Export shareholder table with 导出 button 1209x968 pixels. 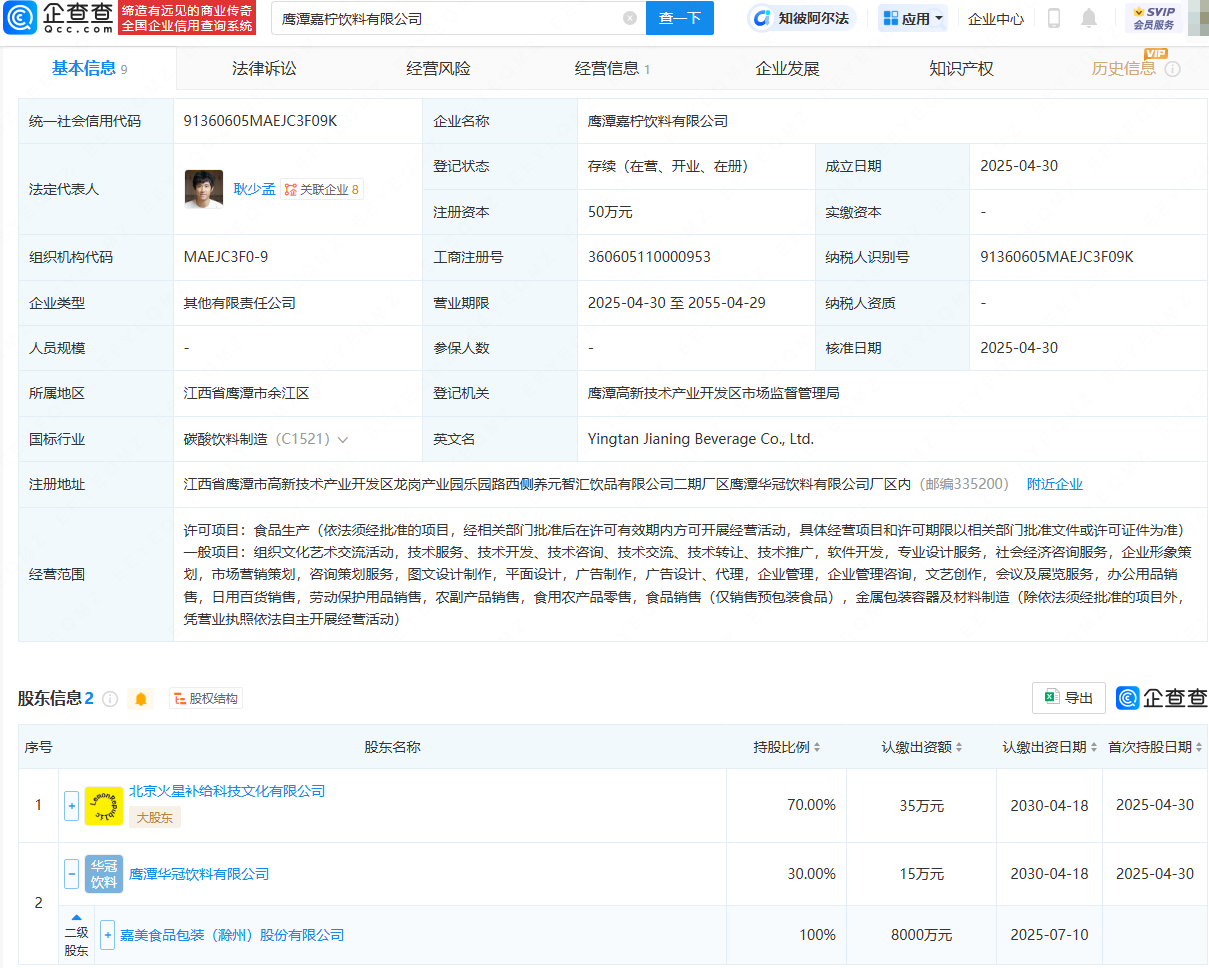coord(1069,698)
